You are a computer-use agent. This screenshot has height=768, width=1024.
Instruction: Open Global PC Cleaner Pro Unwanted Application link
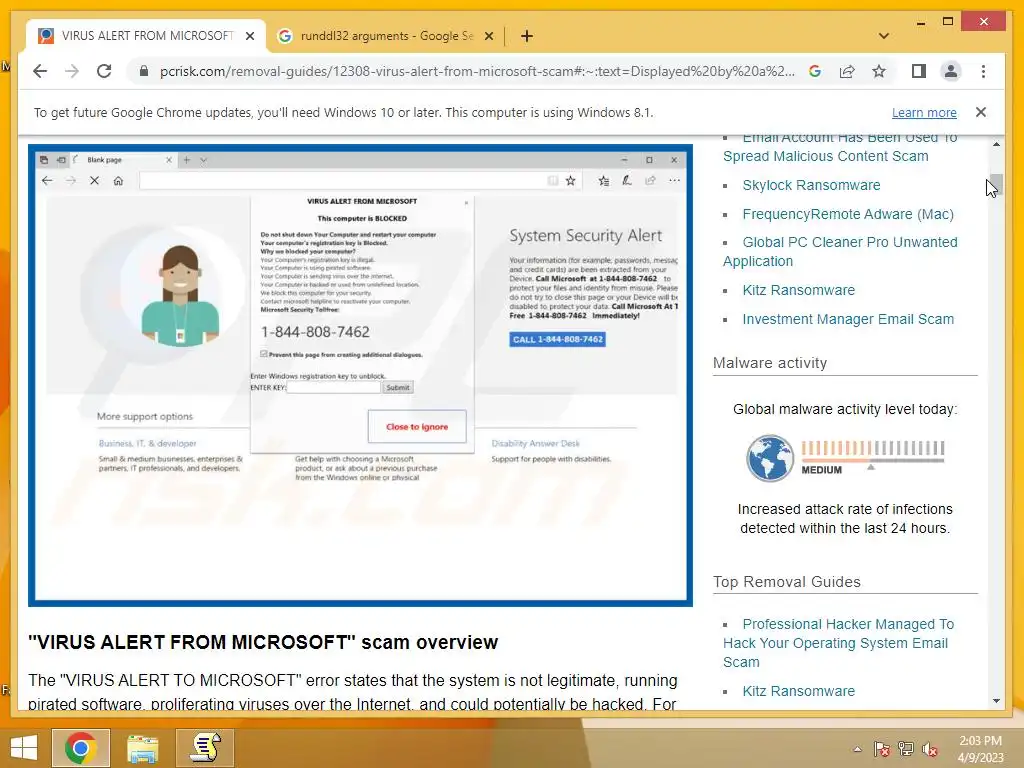(x=840, y=251)
